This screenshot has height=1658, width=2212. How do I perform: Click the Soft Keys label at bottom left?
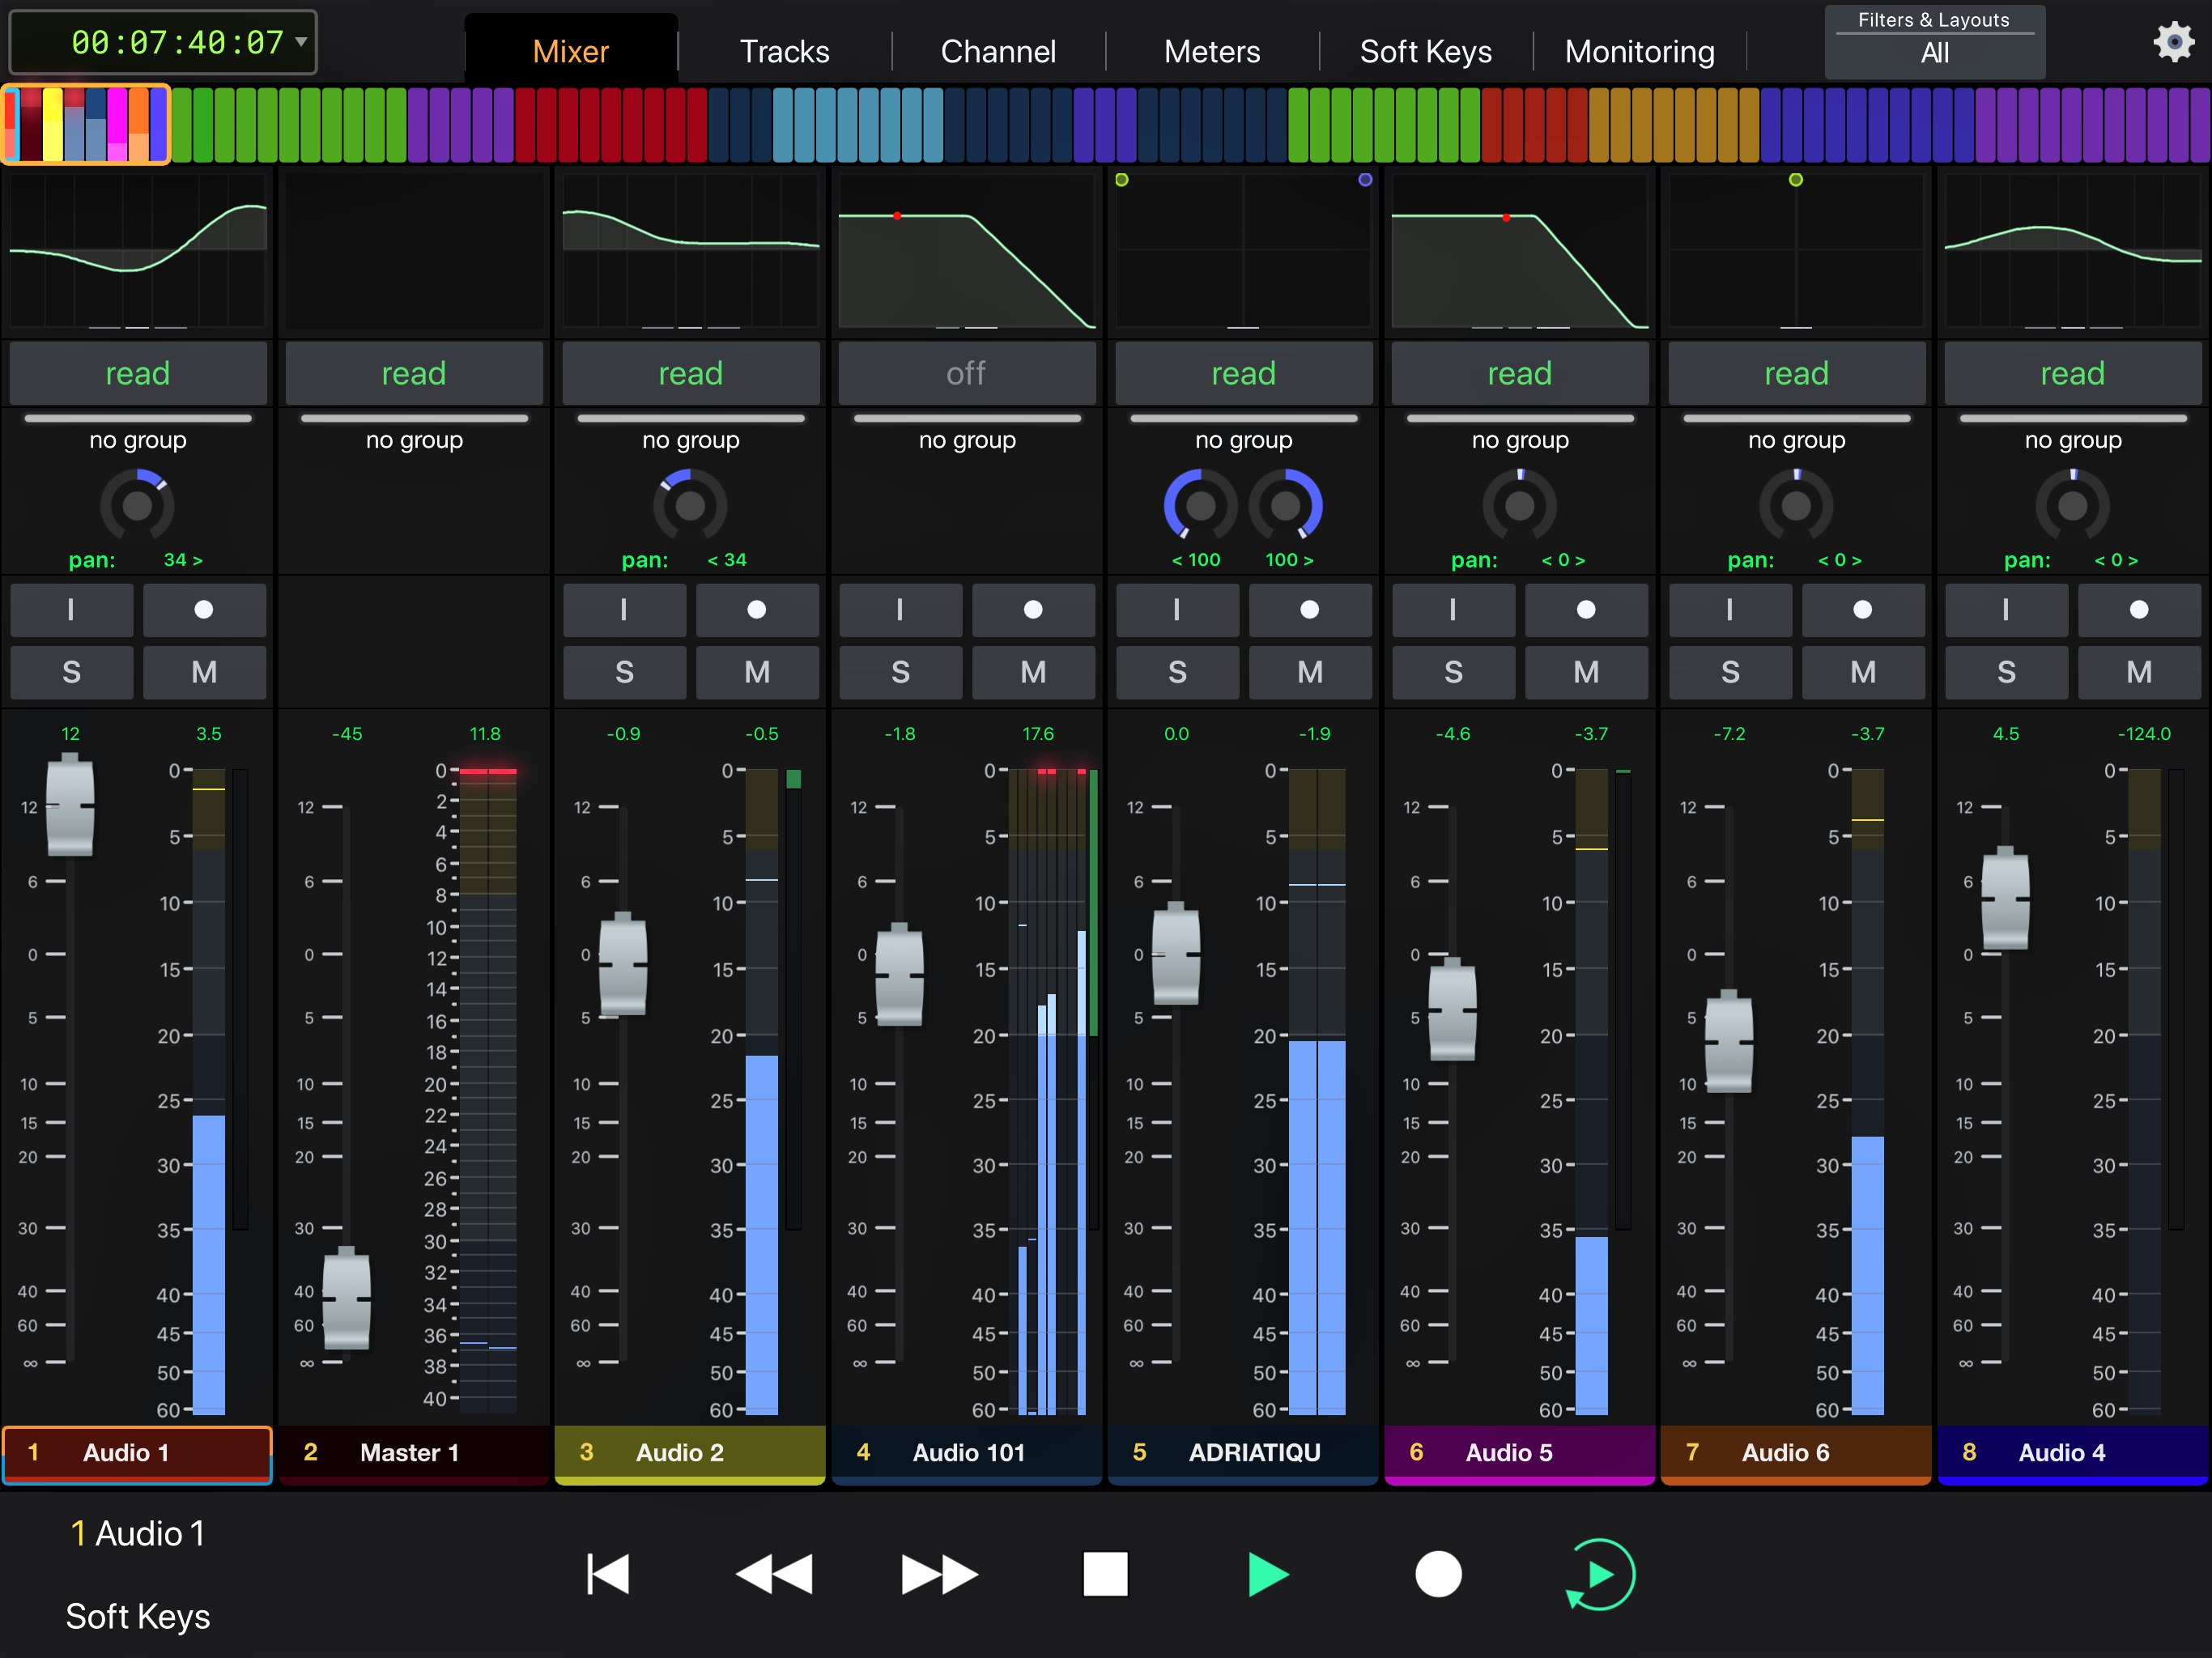pos(138,1616)
